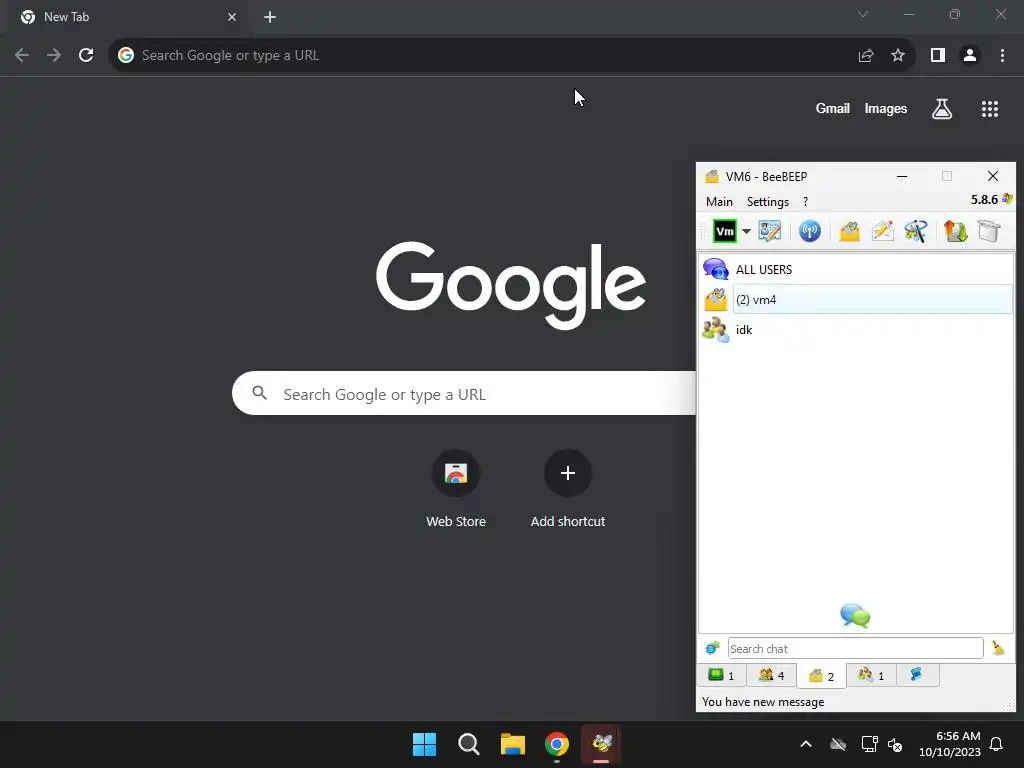Click the vm4 envelope icon in chat list
This screenshot has height=768, width=1024.
click(x=716, y=300)
